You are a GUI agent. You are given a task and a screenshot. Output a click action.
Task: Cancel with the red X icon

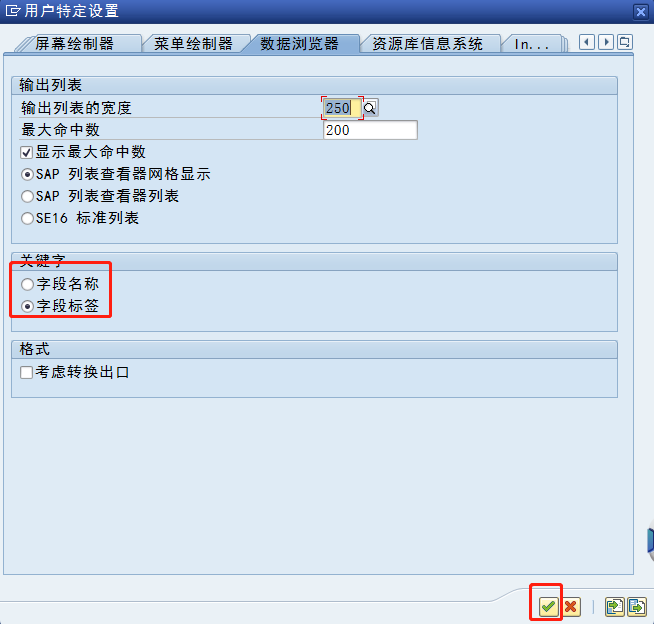(x=571, y=606)
